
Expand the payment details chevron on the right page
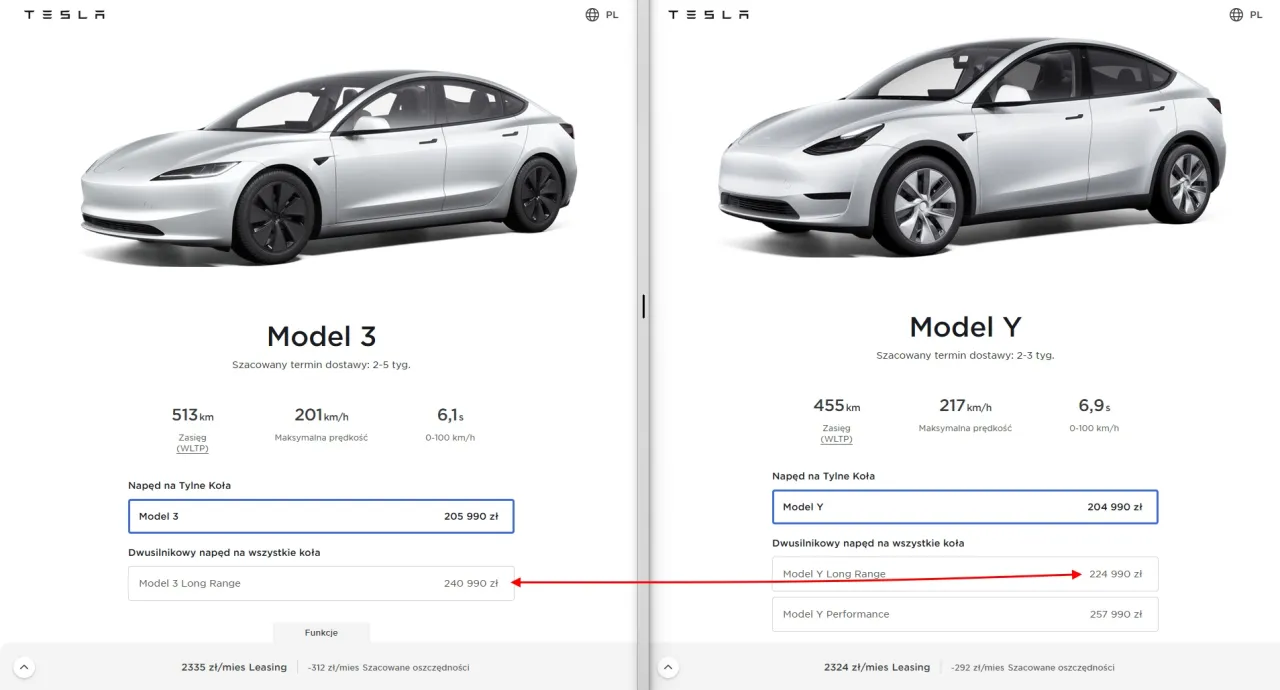click(x=668, y=667)
